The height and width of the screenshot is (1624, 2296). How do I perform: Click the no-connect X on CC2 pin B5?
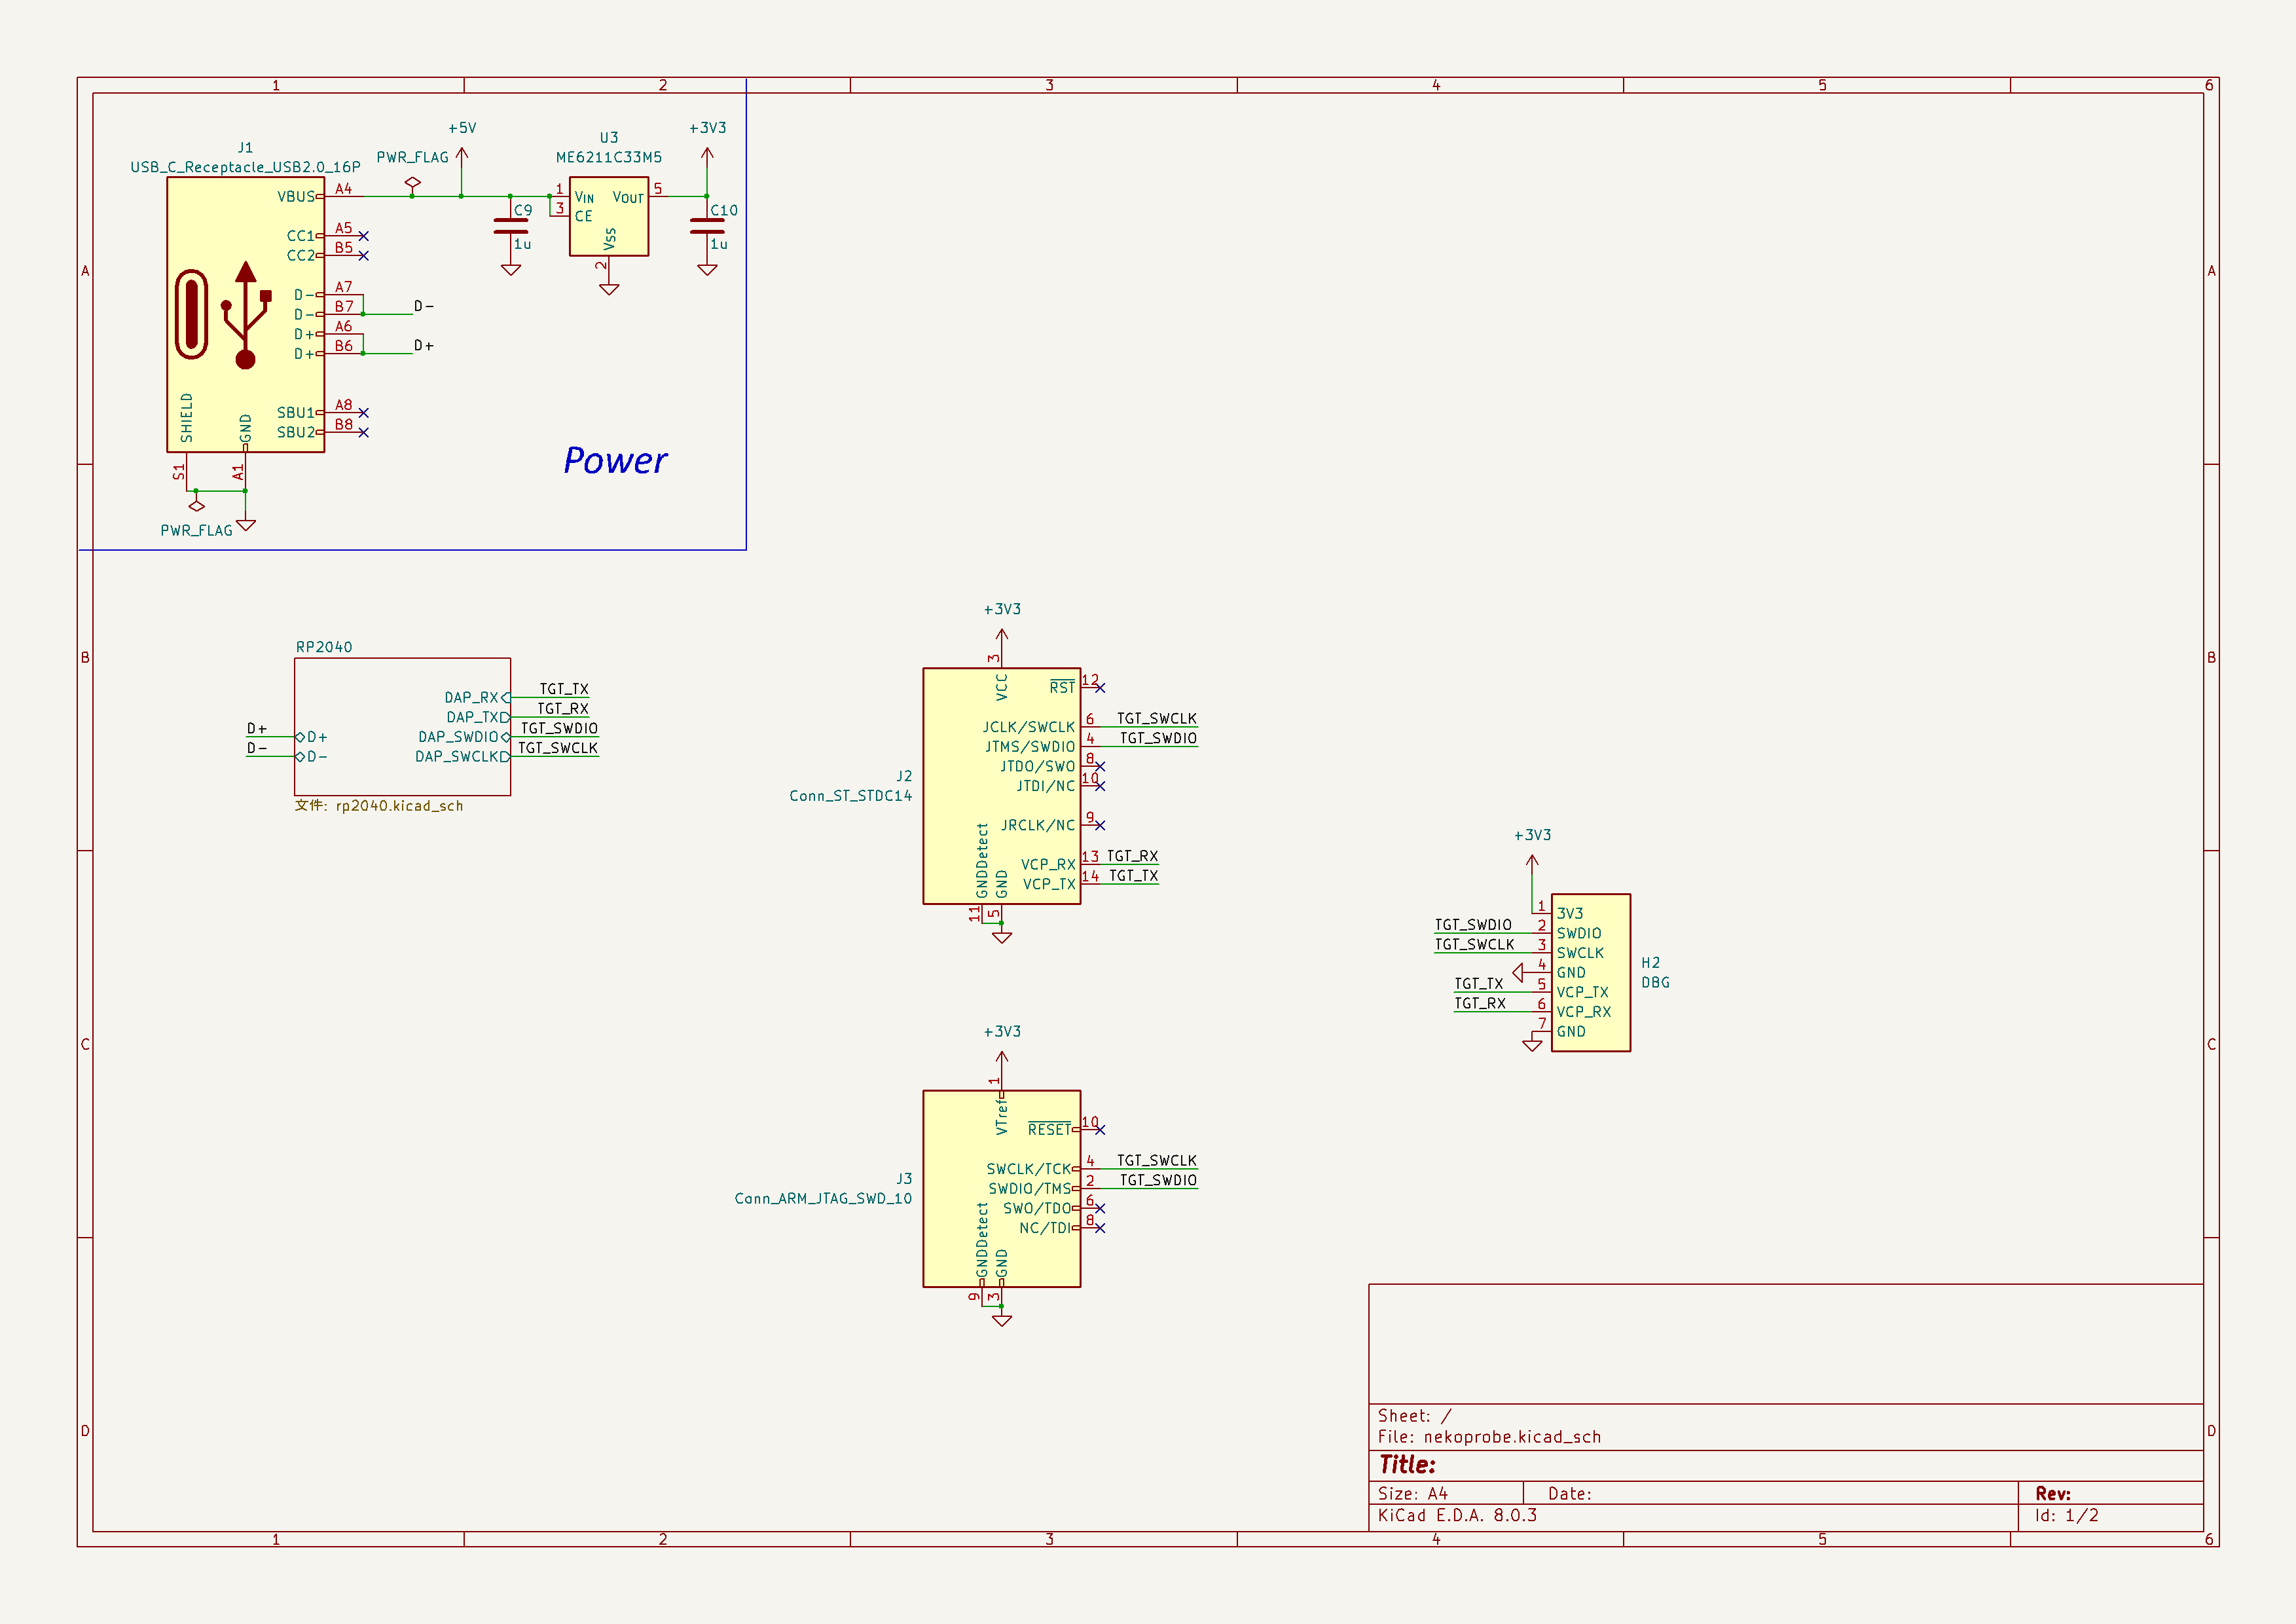[x=363, y=256]
